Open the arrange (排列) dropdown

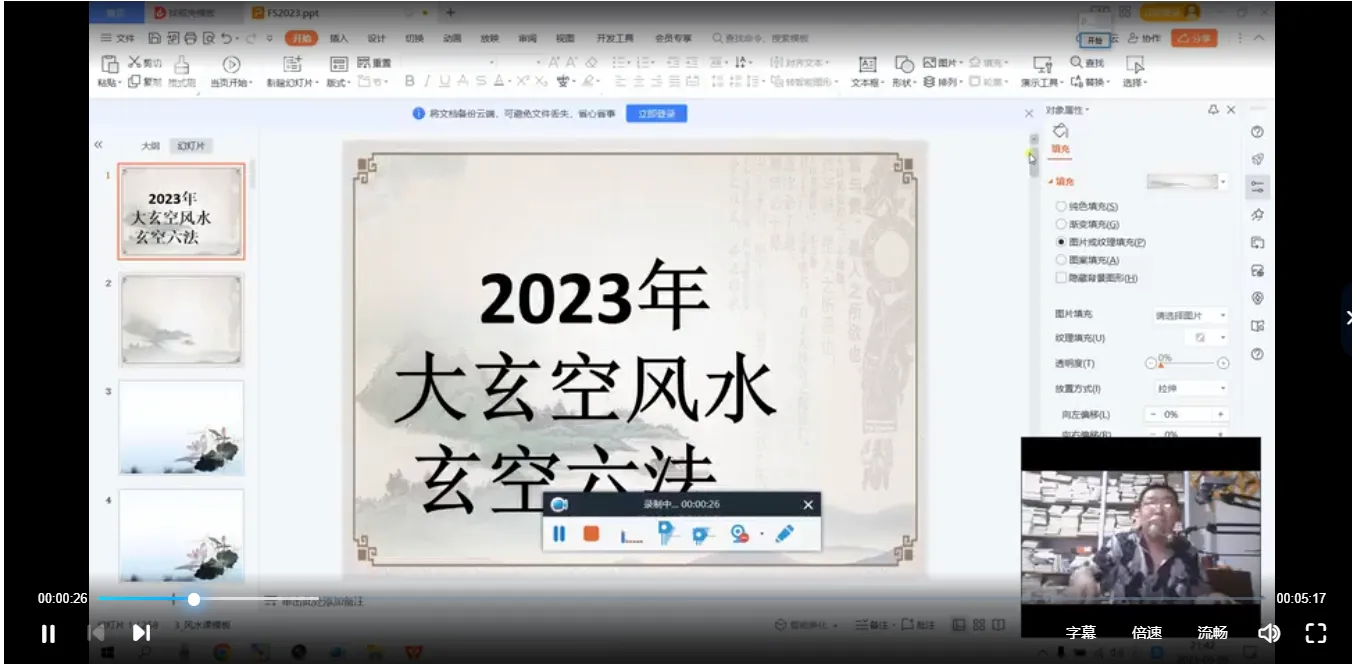point(945,82)
